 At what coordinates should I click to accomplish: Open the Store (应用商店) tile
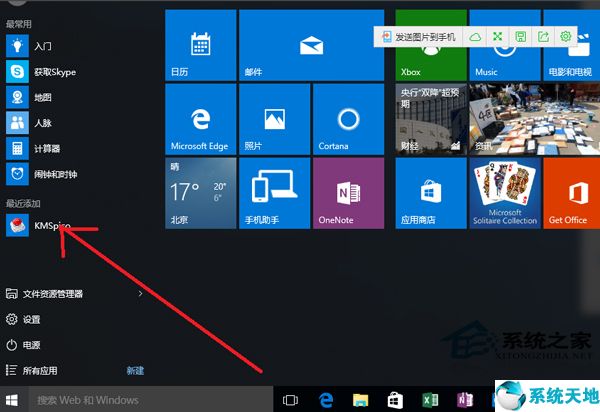pyautogui.click(x=431, y=193)
